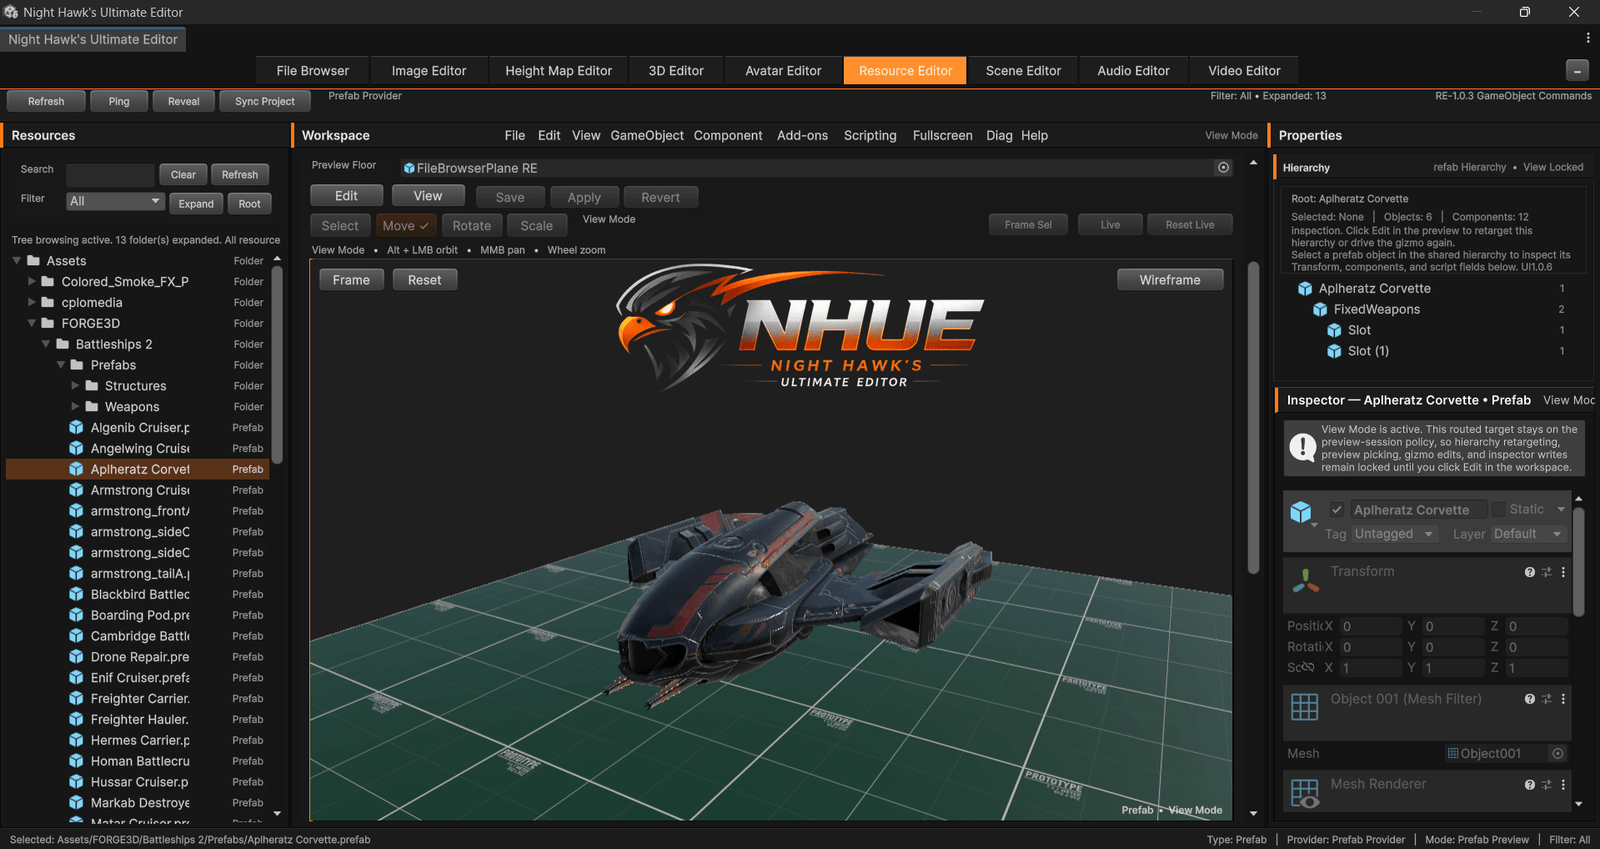This screenshot has width=1600, height=849.
Task: Click the Frame Sel button
Action: point(1028,225)
